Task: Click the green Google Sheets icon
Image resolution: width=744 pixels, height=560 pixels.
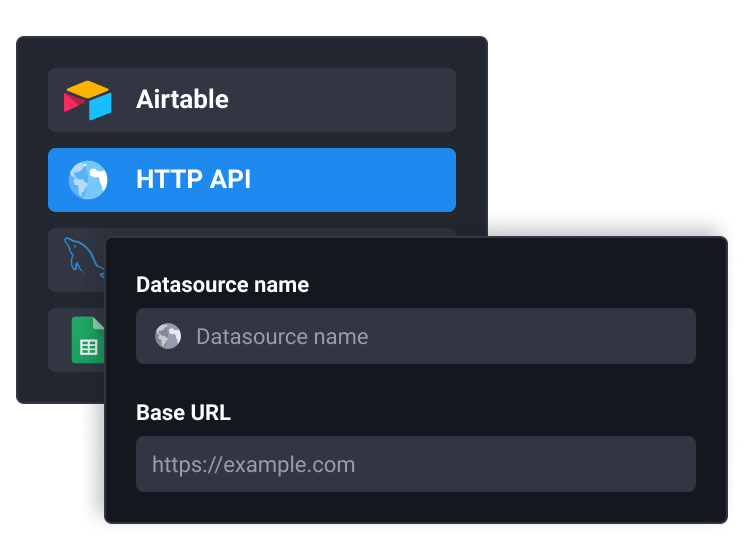Action: coord(88,340)
